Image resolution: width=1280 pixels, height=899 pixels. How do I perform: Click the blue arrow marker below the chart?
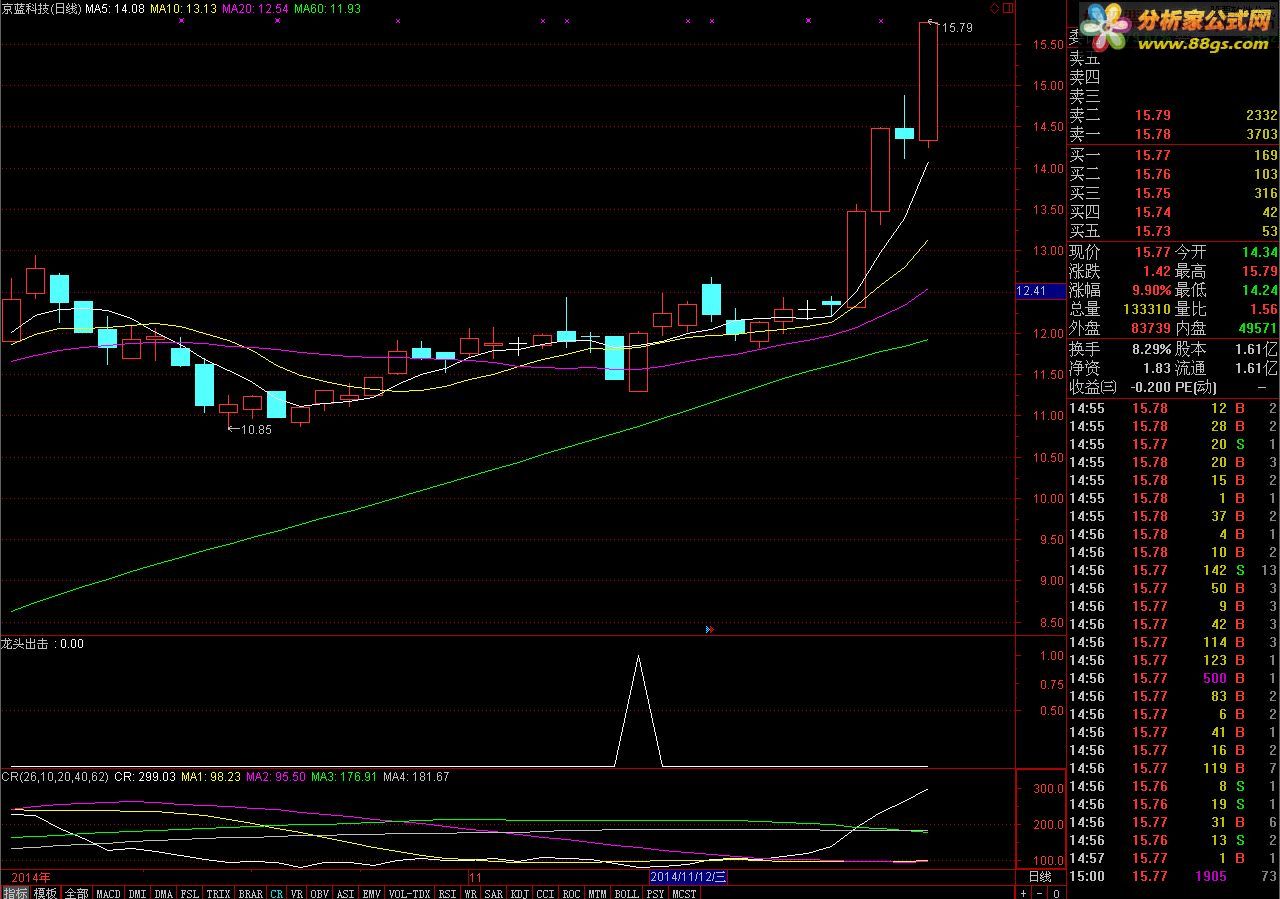point(709,629)
